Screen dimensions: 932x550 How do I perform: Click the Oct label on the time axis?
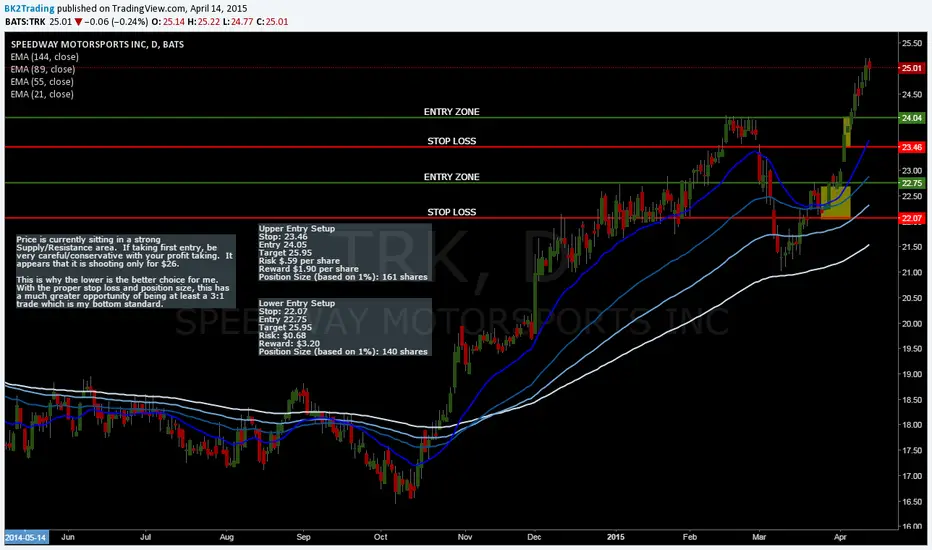point(380,537)
